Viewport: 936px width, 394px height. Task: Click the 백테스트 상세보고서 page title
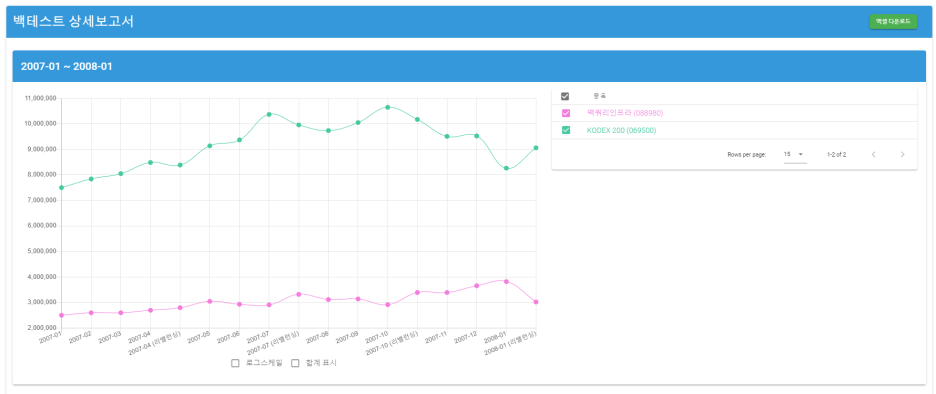pos(73,21)
